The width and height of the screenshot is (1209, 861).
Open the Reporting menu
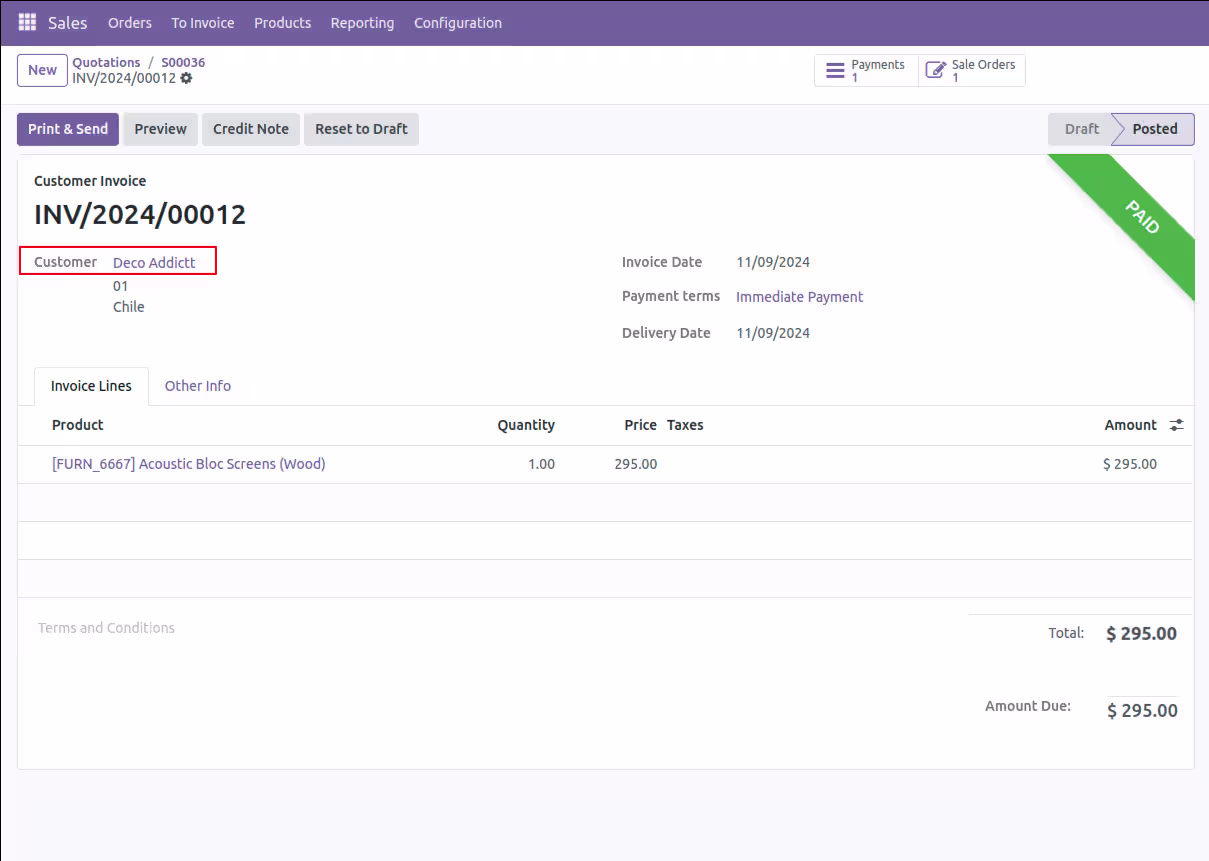click(x=362, y=22)
